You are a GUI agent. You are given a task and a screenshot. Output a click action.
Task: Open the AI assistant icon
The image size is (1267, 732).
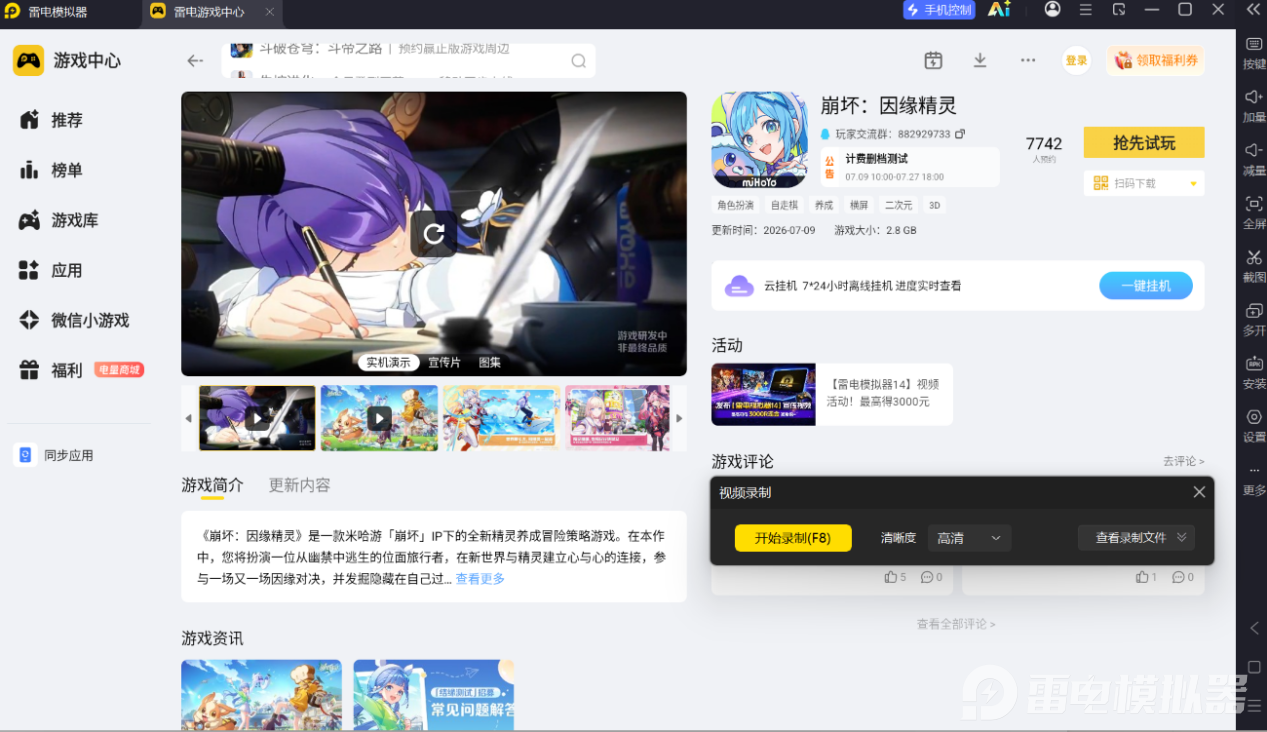click(x=999, y=9)
